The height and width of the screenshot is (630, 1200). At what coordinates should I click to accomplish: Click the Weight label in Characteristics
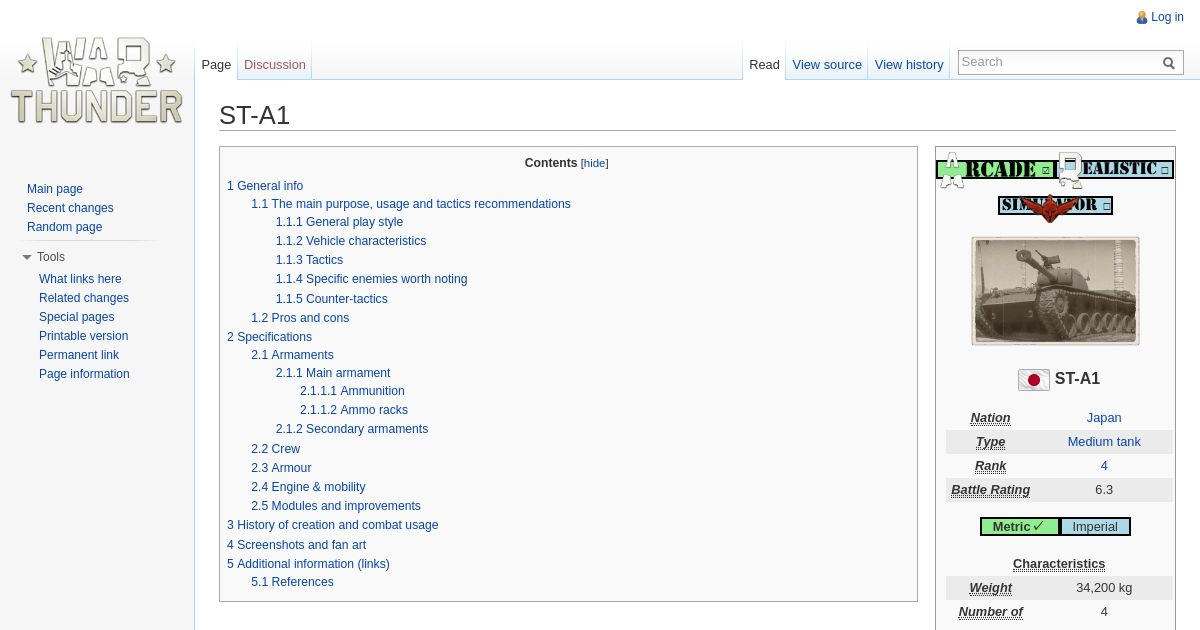[990, 588]
